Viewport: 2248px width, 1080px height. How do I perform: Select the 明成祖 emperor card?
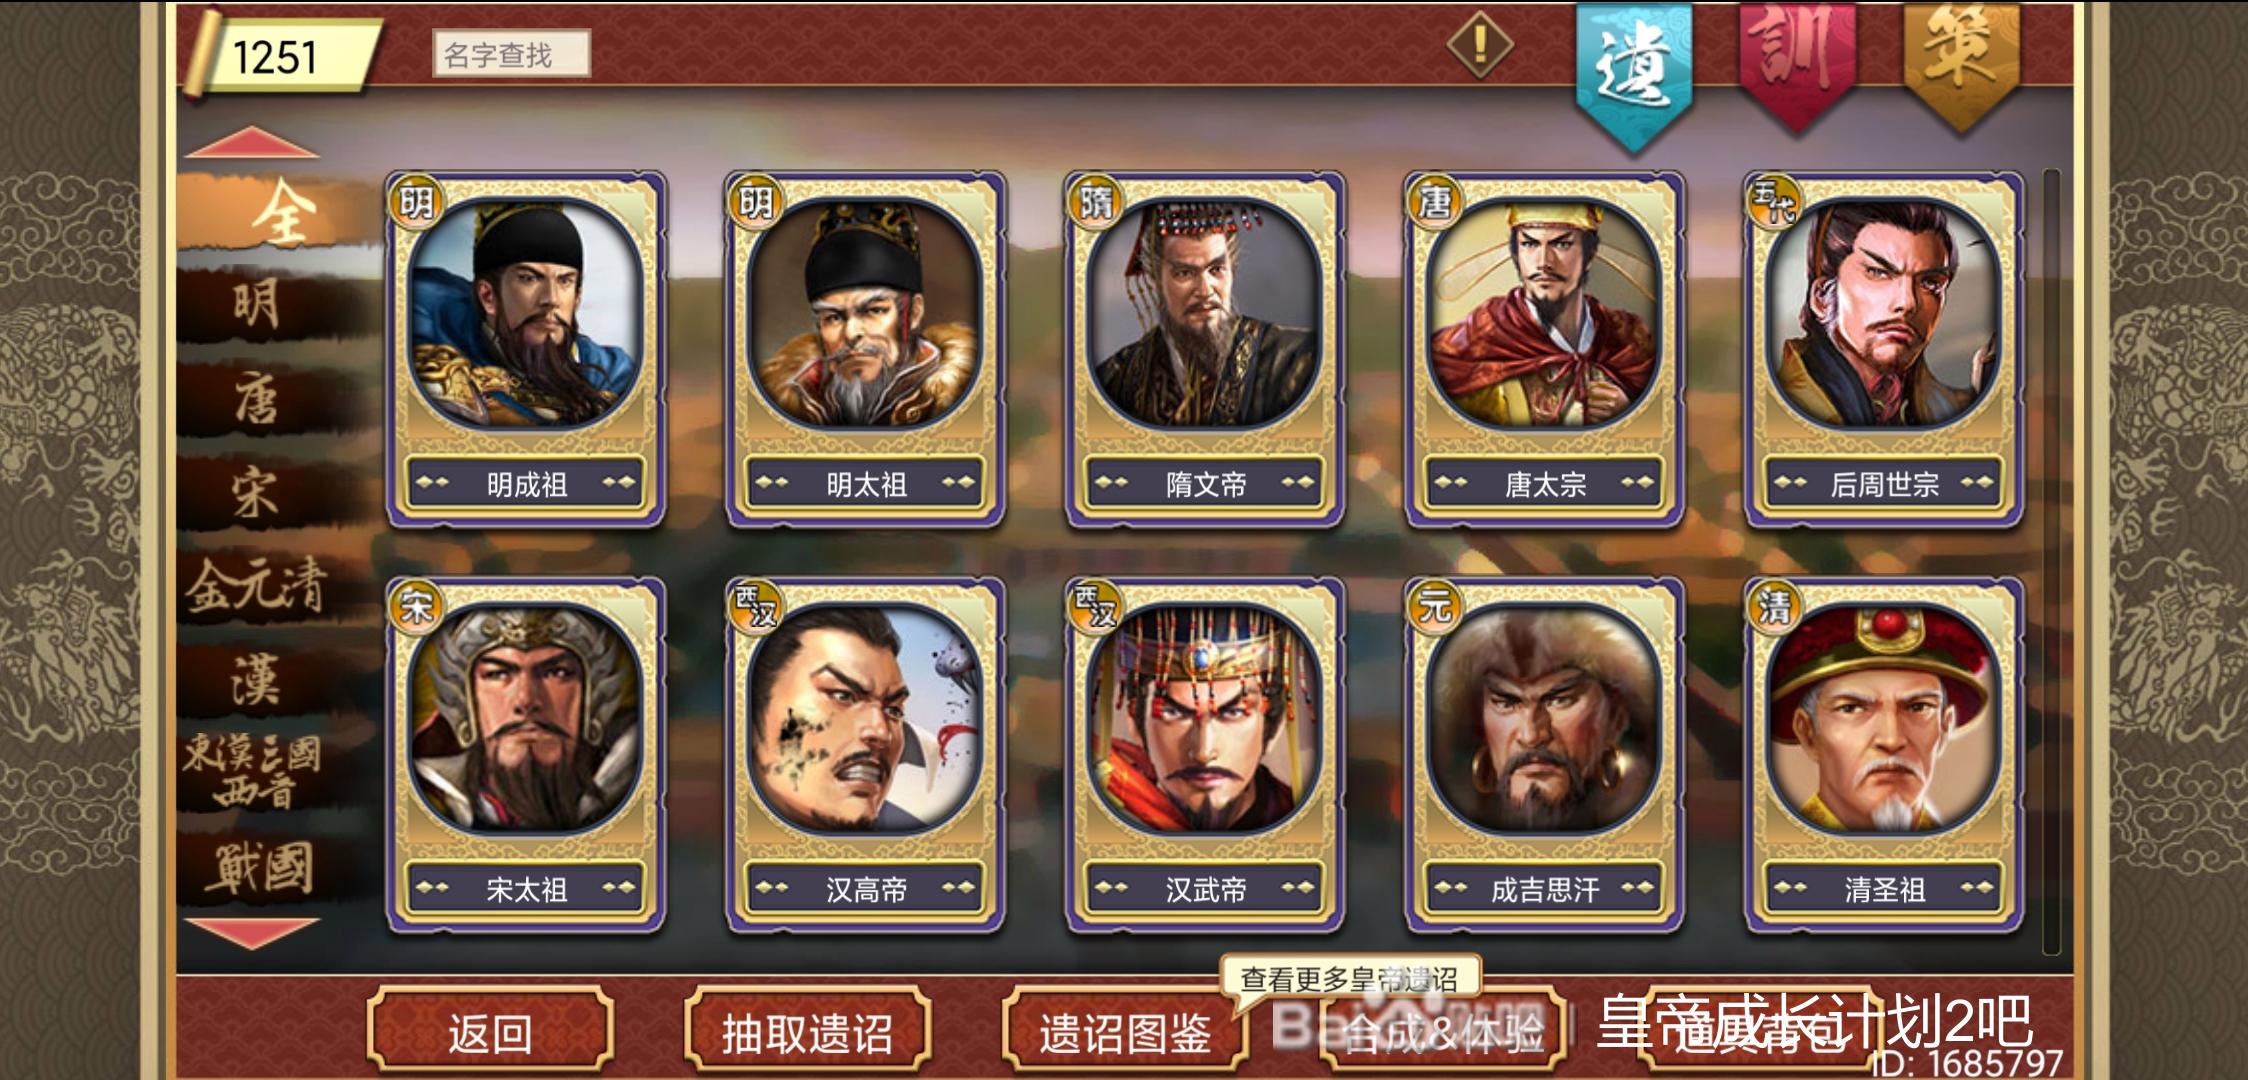click(x=525, y=349)
